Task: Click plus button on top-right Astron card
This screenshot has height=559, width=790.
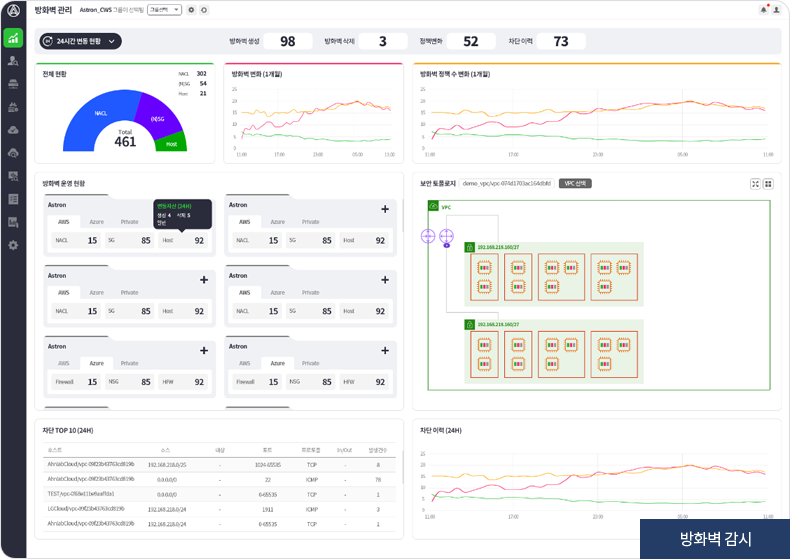Action: pyautogui.click(x=385, y=209)
